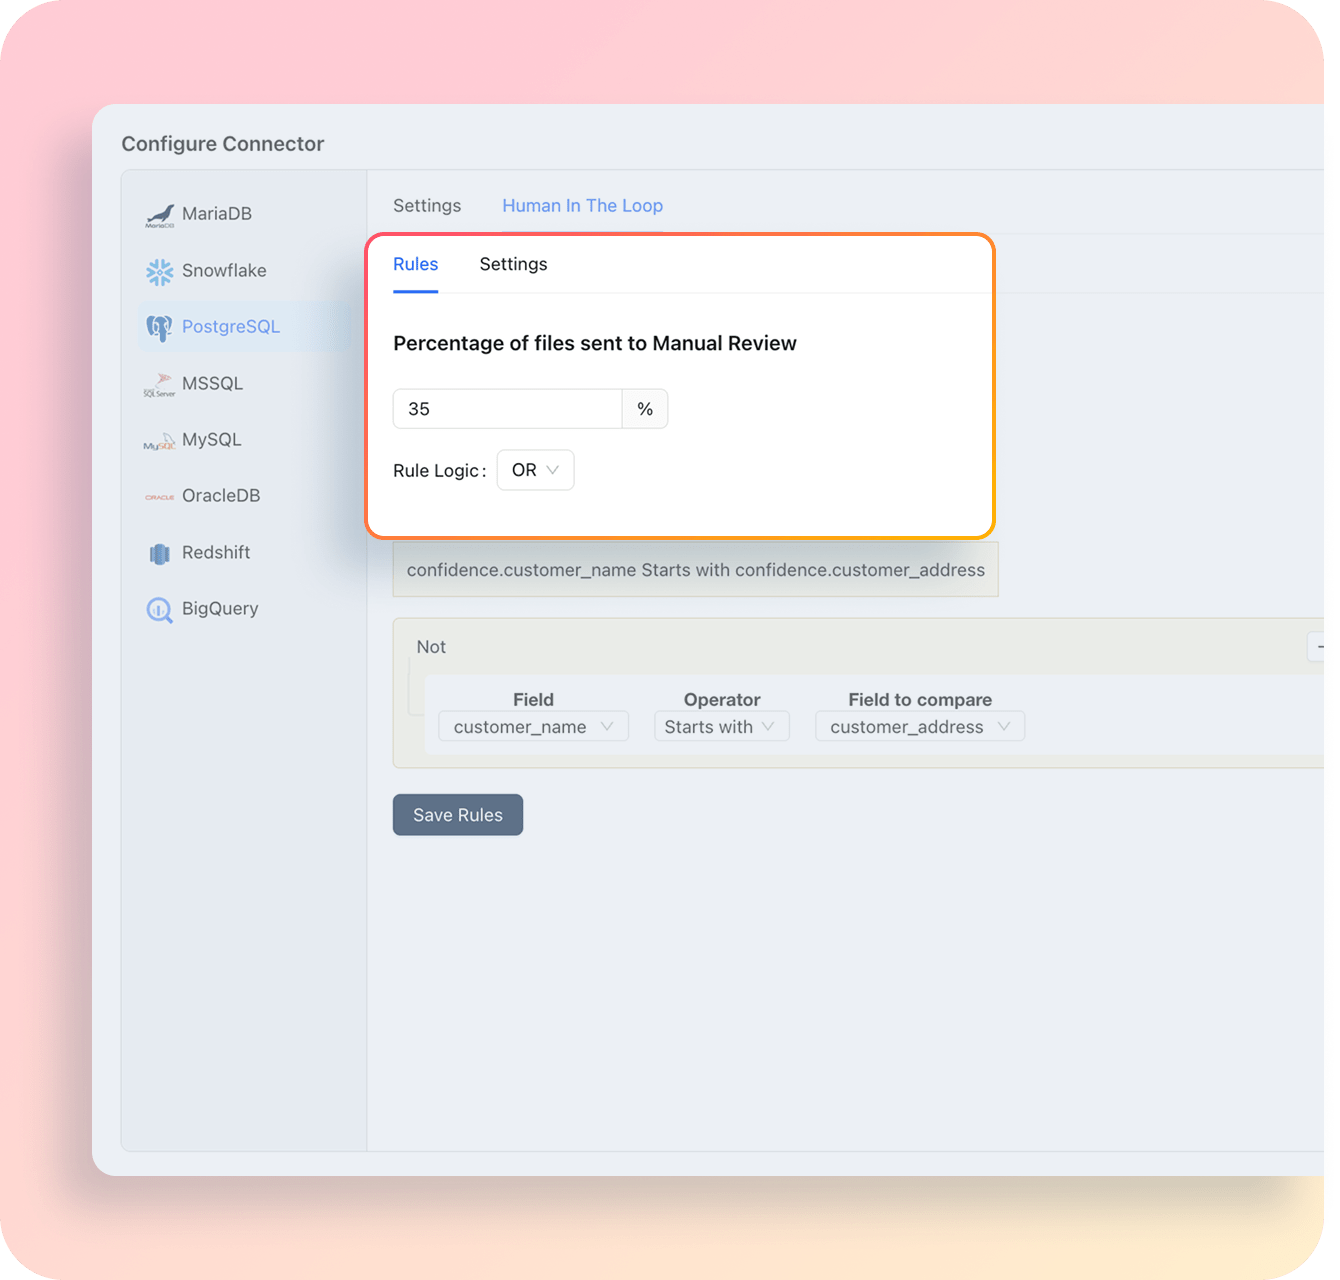Click the rule expression preview text box
This screenshot has height=1280, width=1340.
(695, 570)
